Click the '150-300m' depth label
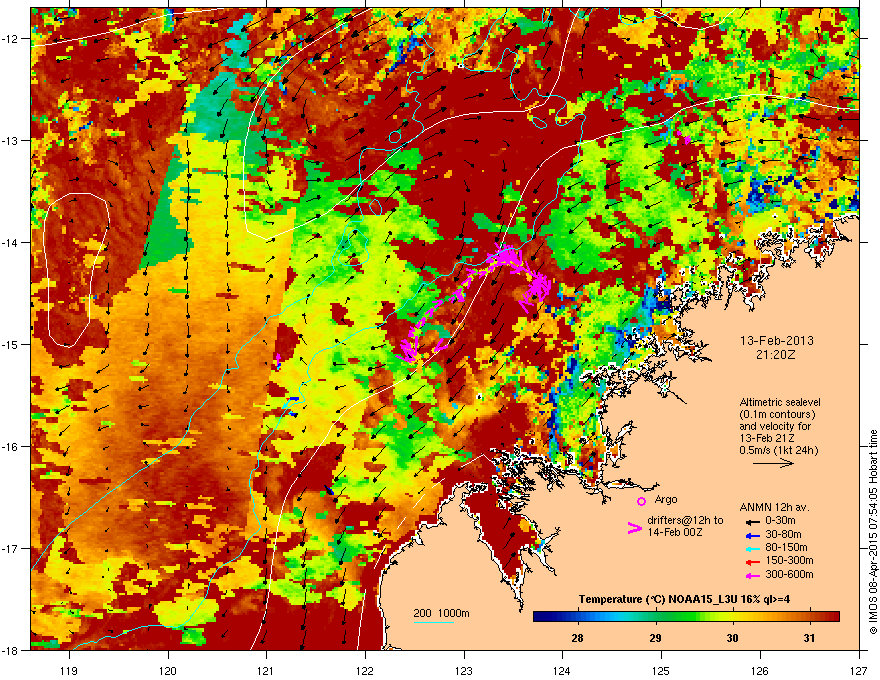This screenshot has width=880, height=680. pyautogui.click(x=789, y=560)
